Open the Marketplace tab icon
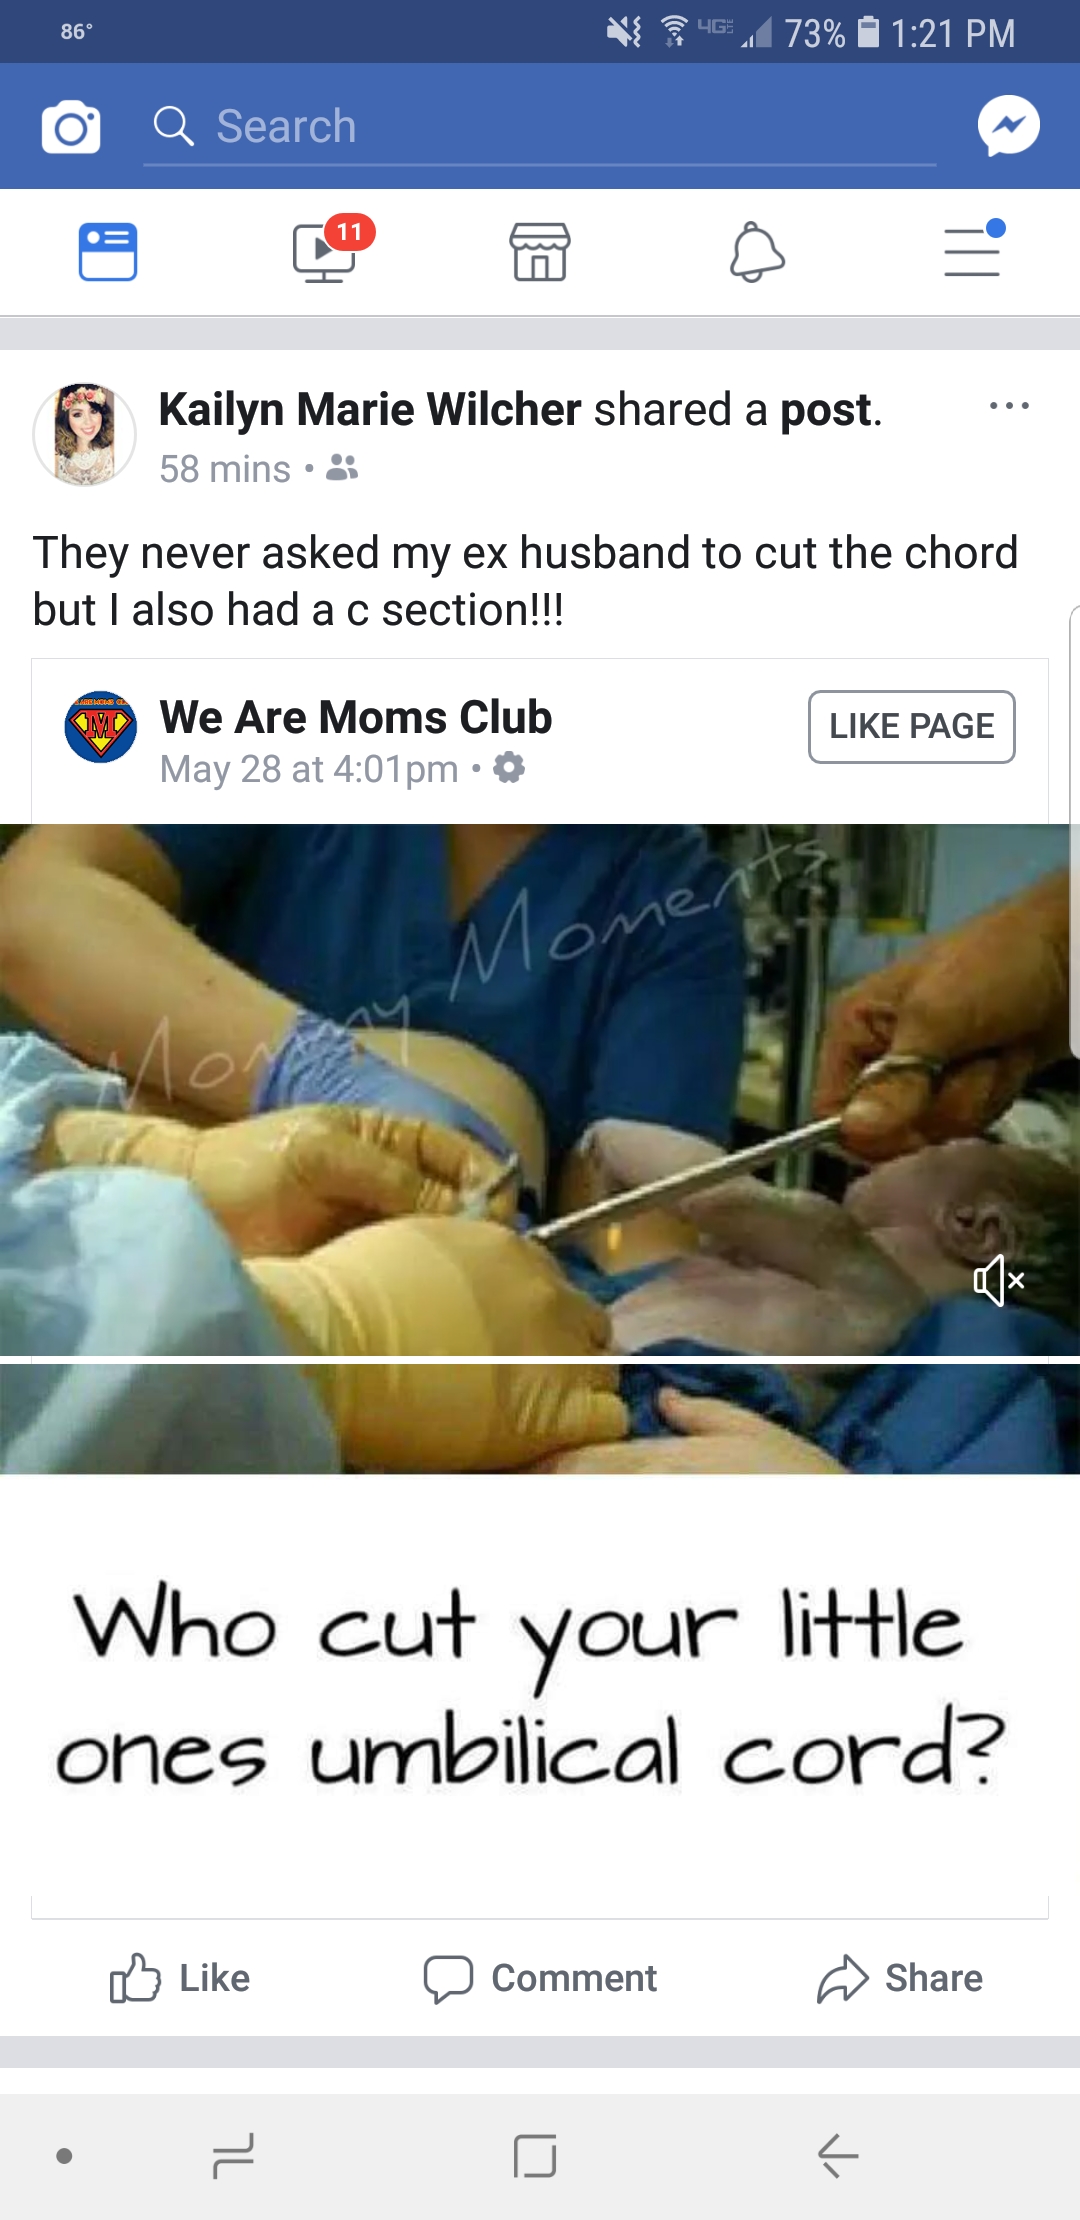The width and height of the screenshot is (1080, 2220). 540,251
